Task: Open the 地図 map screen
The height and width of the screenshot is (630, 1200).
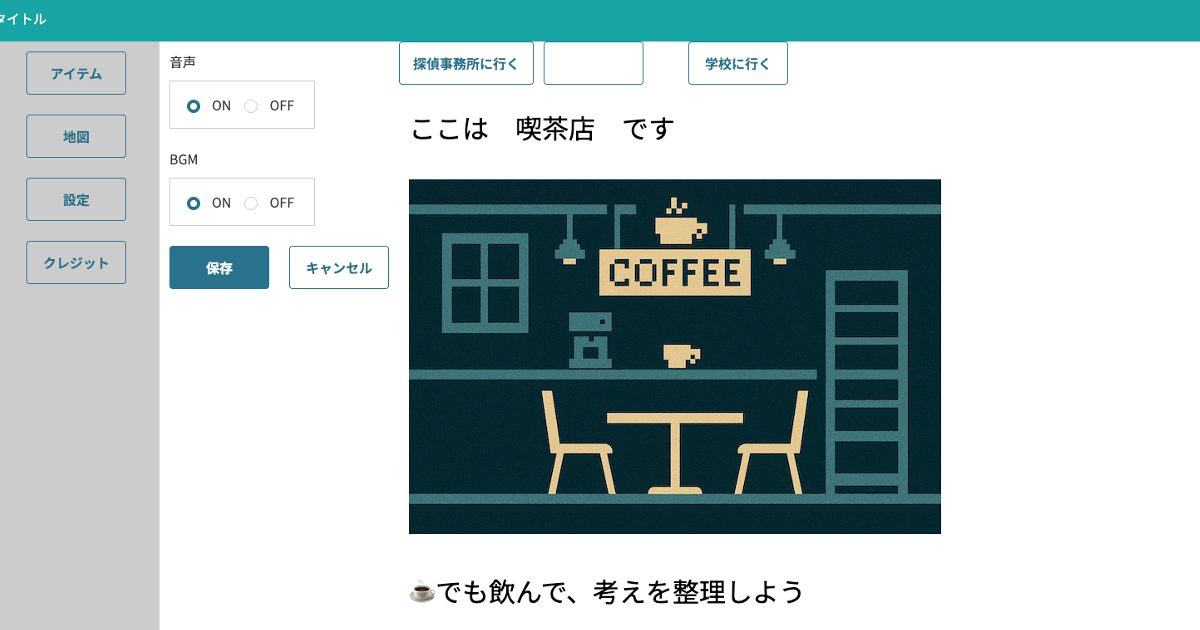Action: click(76, 136)
